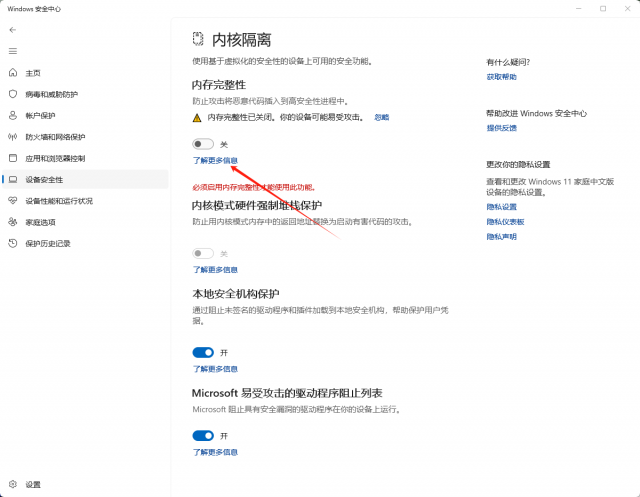Turn off 本地安全机构保护 toggle
The image size is (640, 497).
coord(203,353)
